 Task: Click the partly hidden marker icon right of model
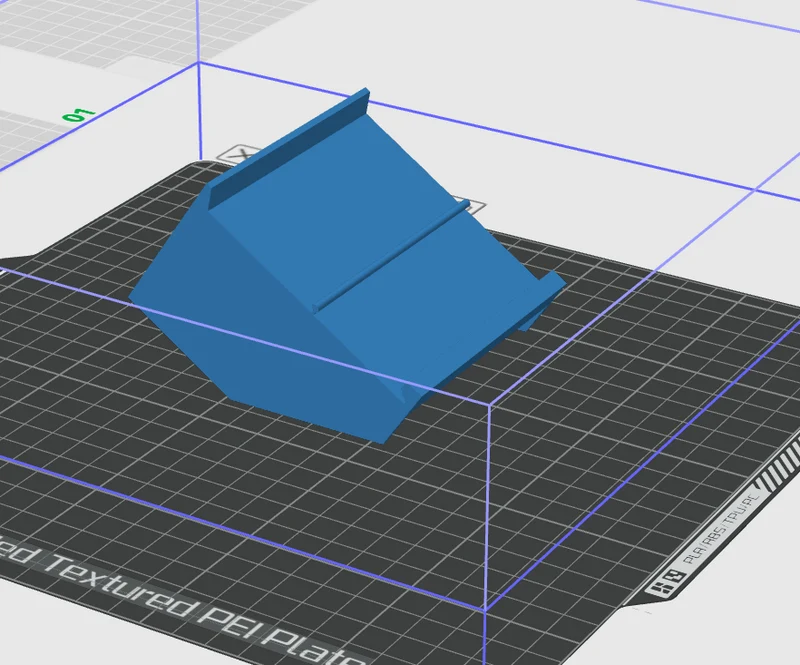click(x=476, y=206)
